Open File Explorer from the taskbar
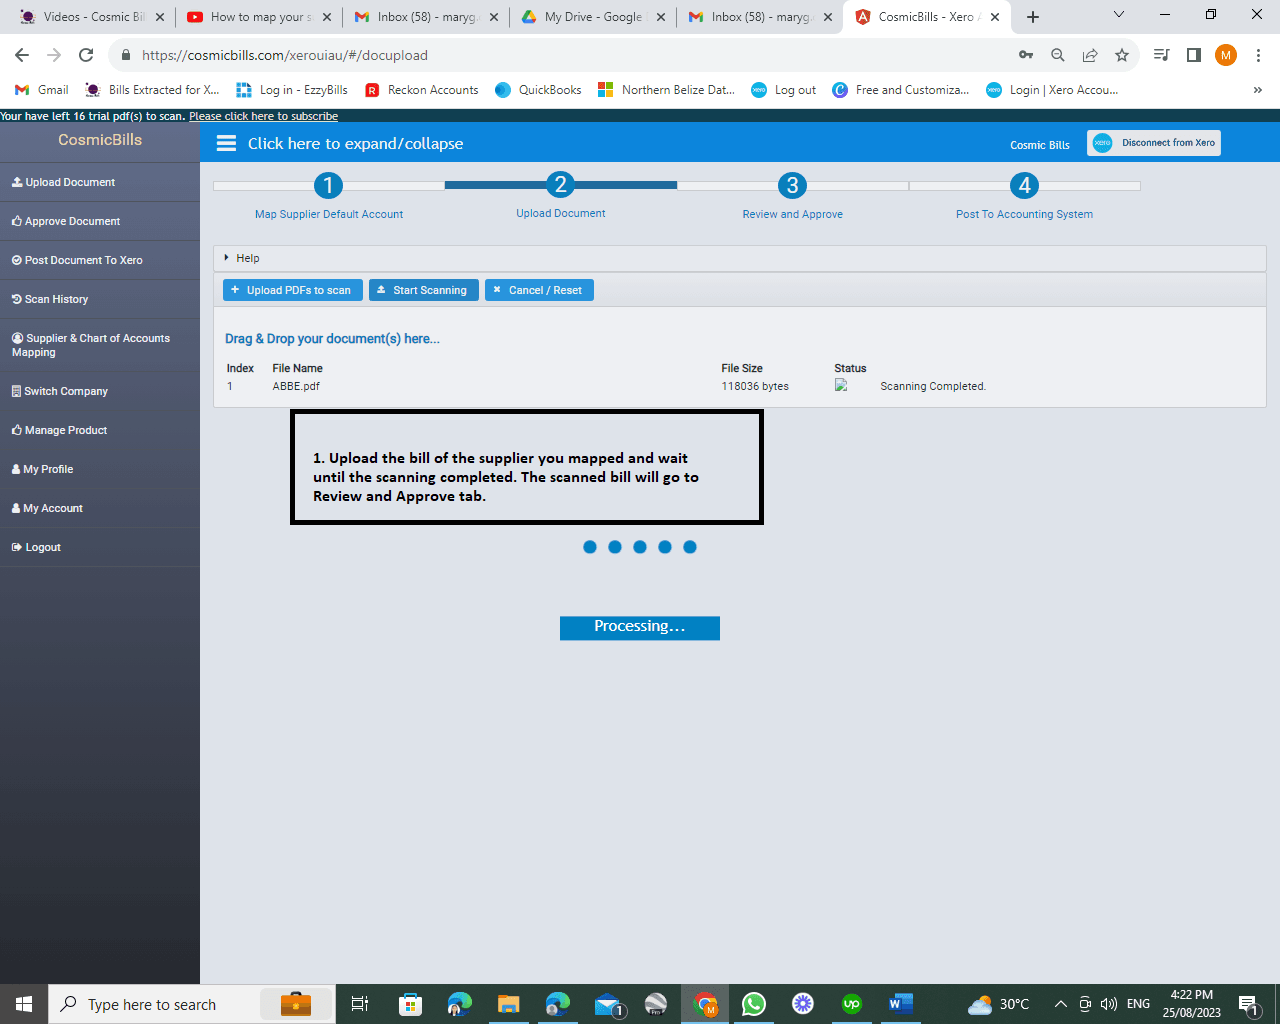 509,1004
